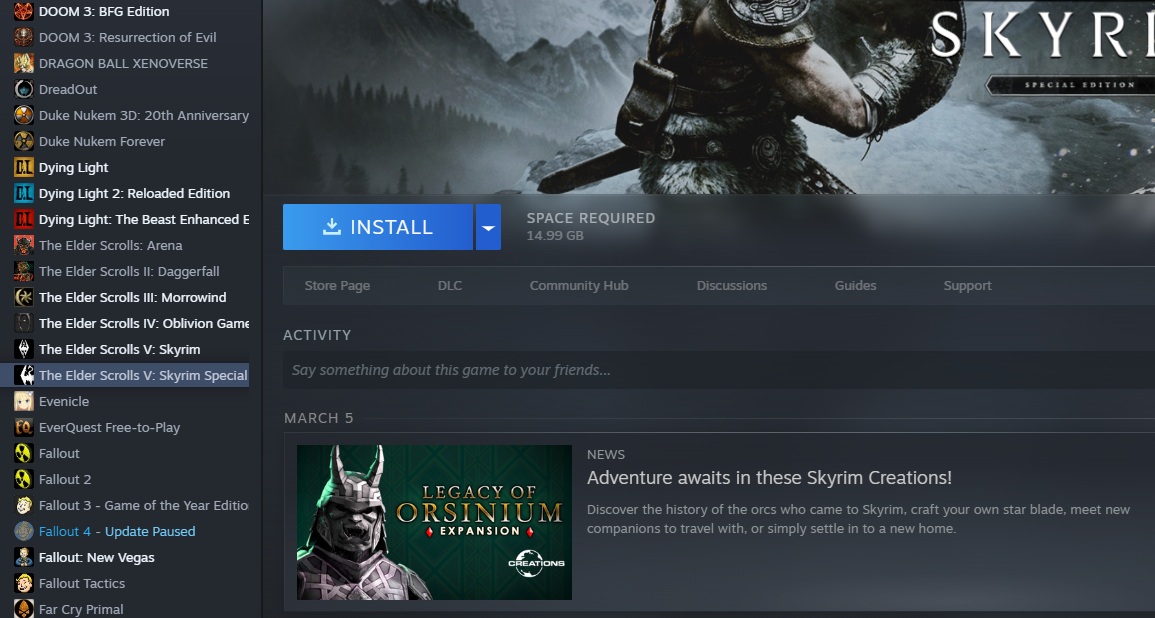Select 'Duke Nukem 3D: 20th Anniversary' entry
This screenshot has width=1155, height=618.
point(144,116)
